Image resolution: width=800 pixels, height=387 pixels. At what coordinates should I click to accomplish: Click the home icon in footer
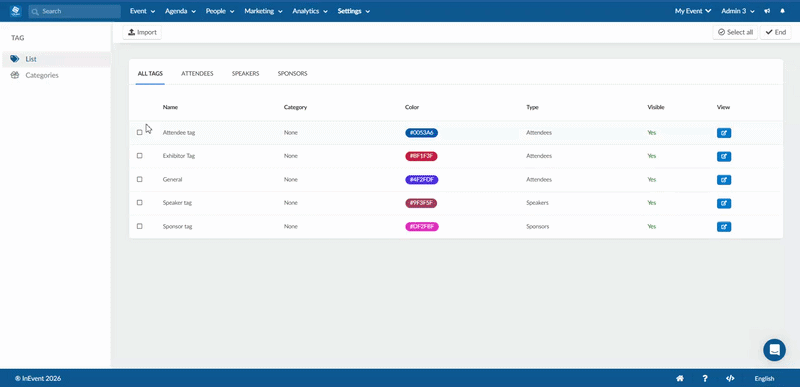click(680, 378)
